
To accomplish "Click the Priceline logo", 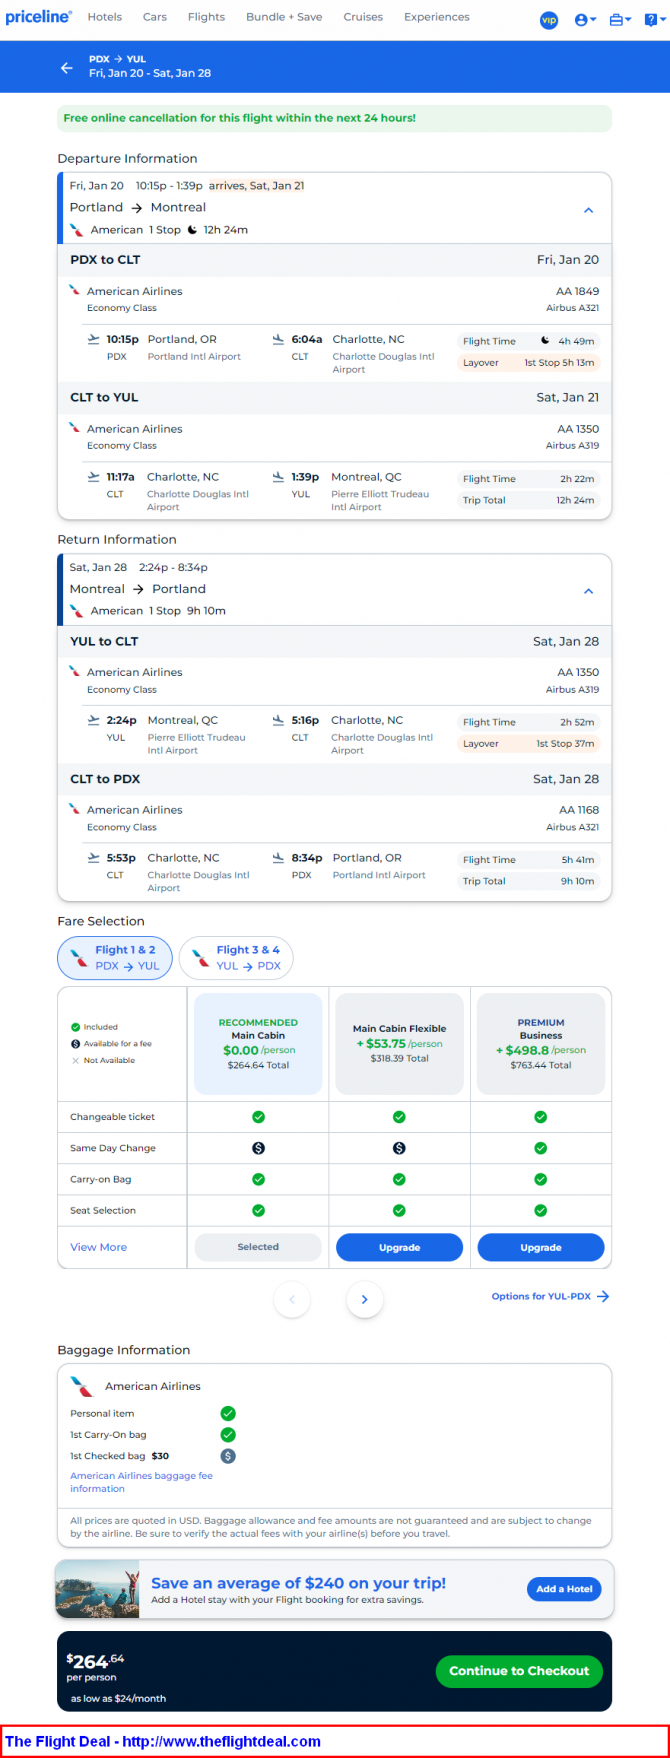I will pyautogui.click(x=39, y=17).
